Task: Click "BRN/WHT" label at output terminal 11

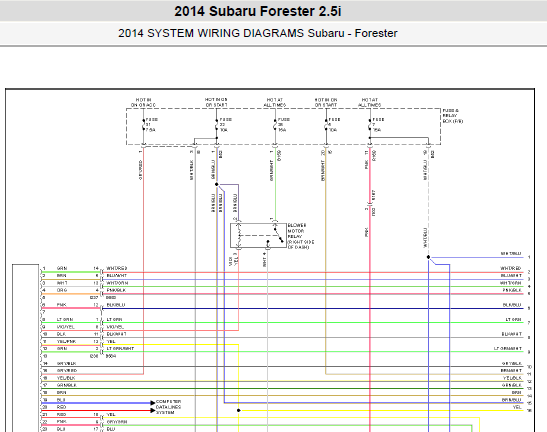Action: tap(511, 371)
